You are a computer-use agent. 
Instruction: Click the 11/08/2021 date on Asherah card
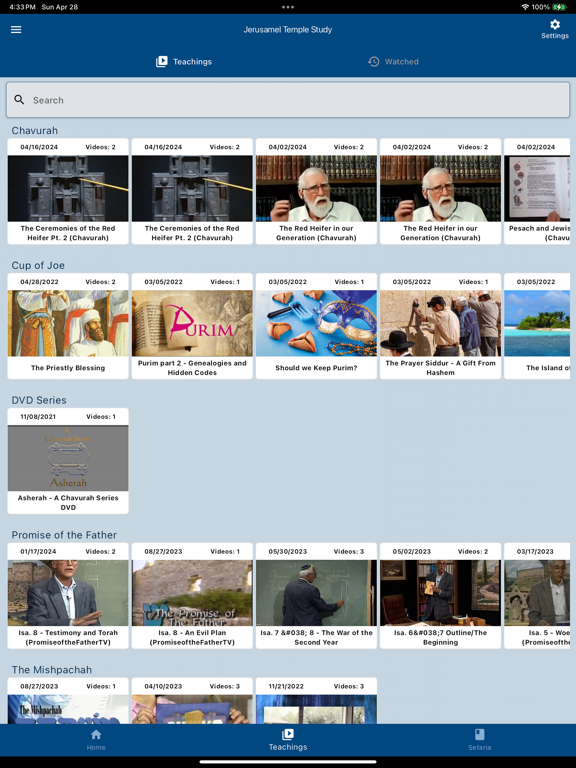38,417
